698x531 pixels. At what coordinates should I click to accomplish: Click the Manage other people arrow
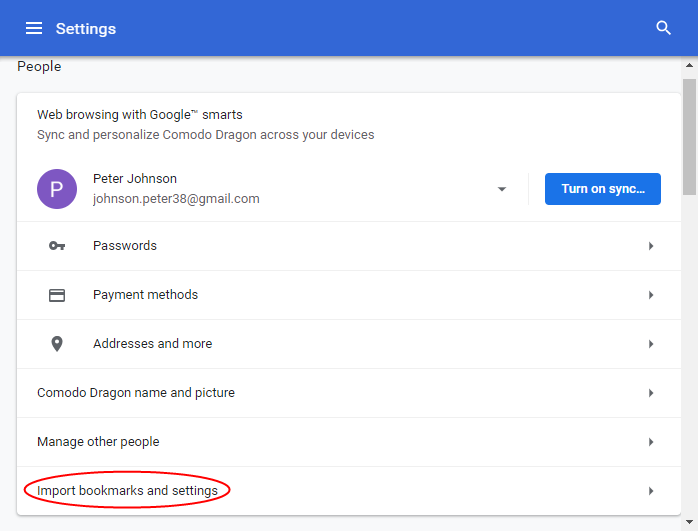click(x=651, y=442)
